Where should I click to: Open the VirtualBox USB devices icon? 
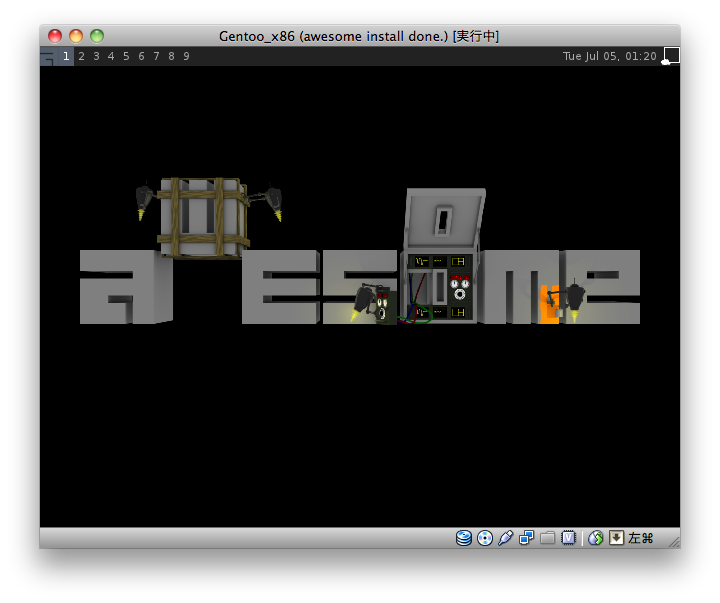click(506, 538)
